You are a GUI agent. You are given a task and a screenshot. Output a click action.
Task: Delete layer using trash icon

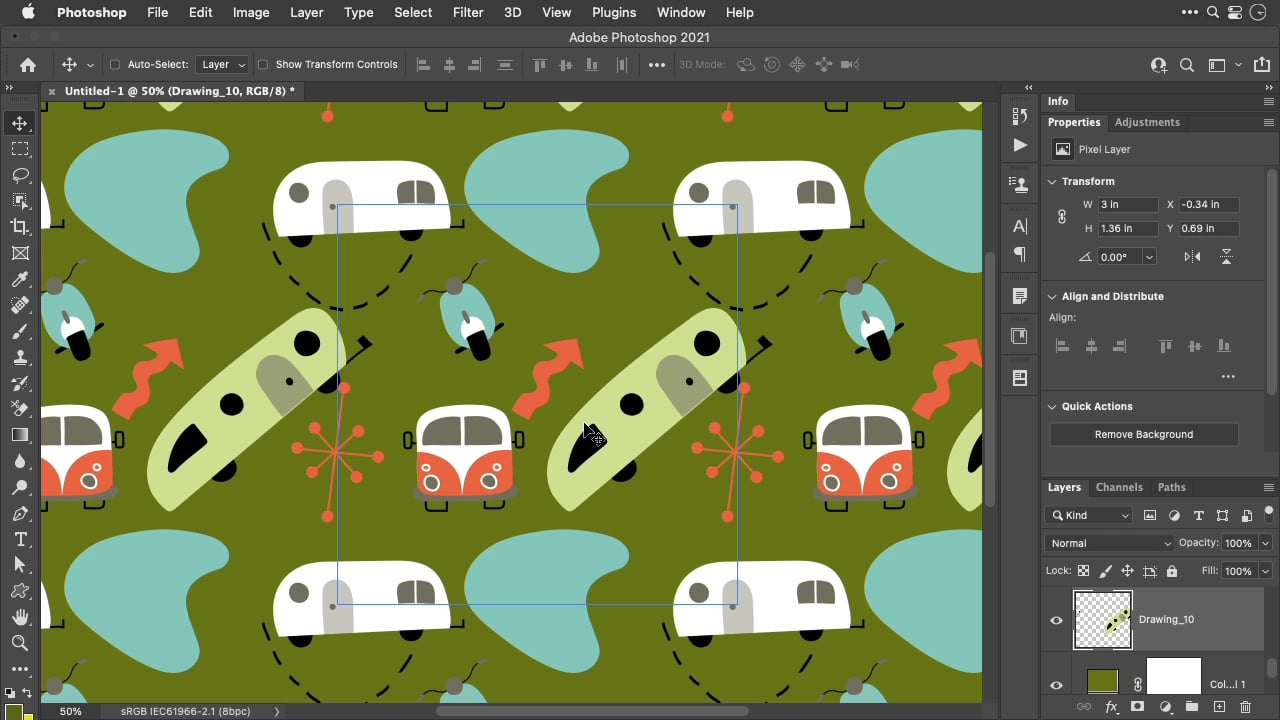(x=1245, y=707)
